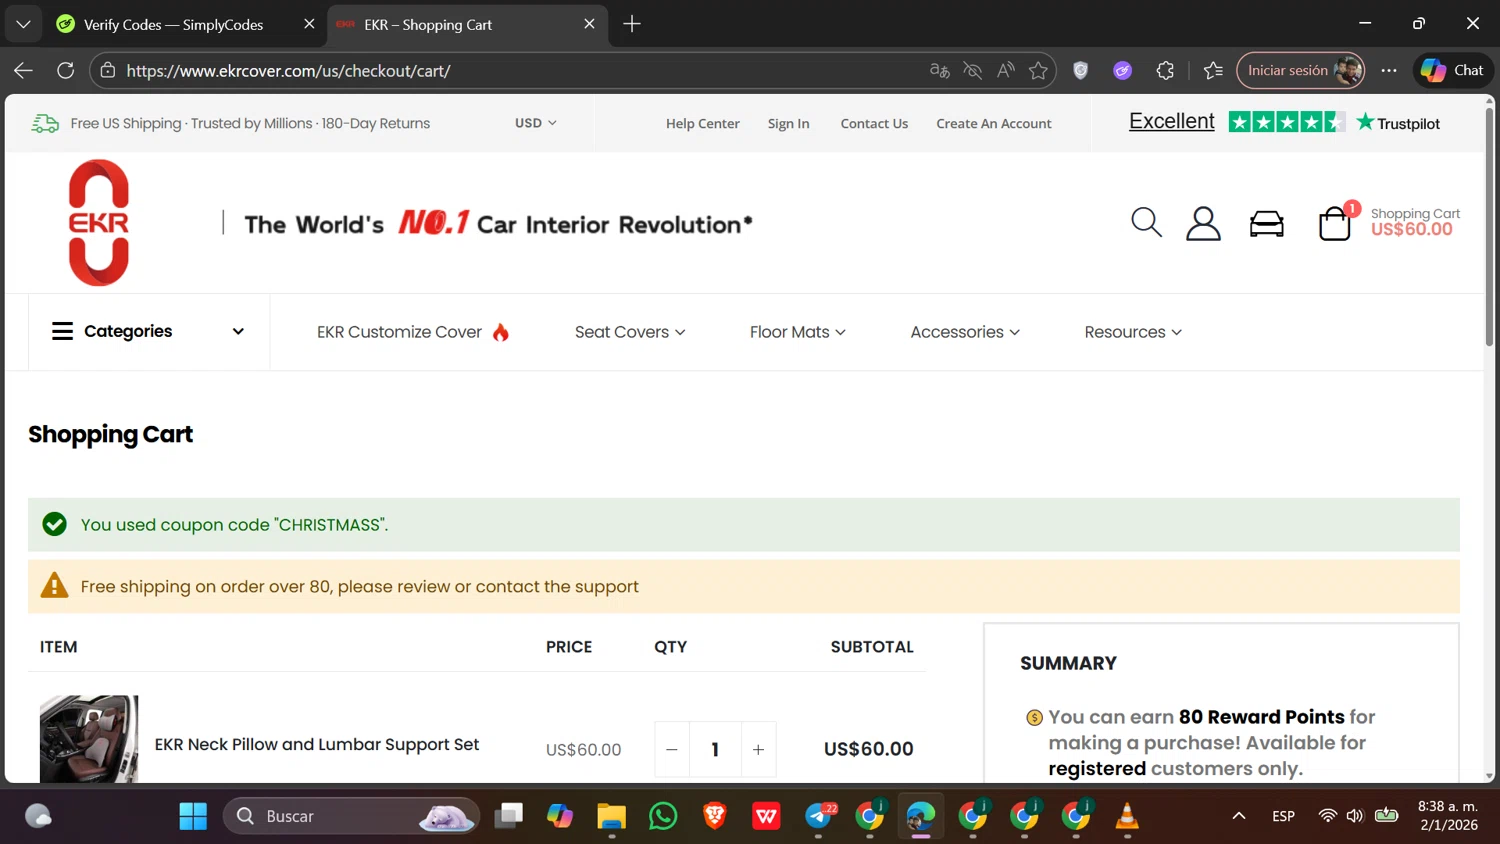This screenshot has width=1500, height=844.
Task: Open volume control tray icon
Action: tap(1355, 816)
